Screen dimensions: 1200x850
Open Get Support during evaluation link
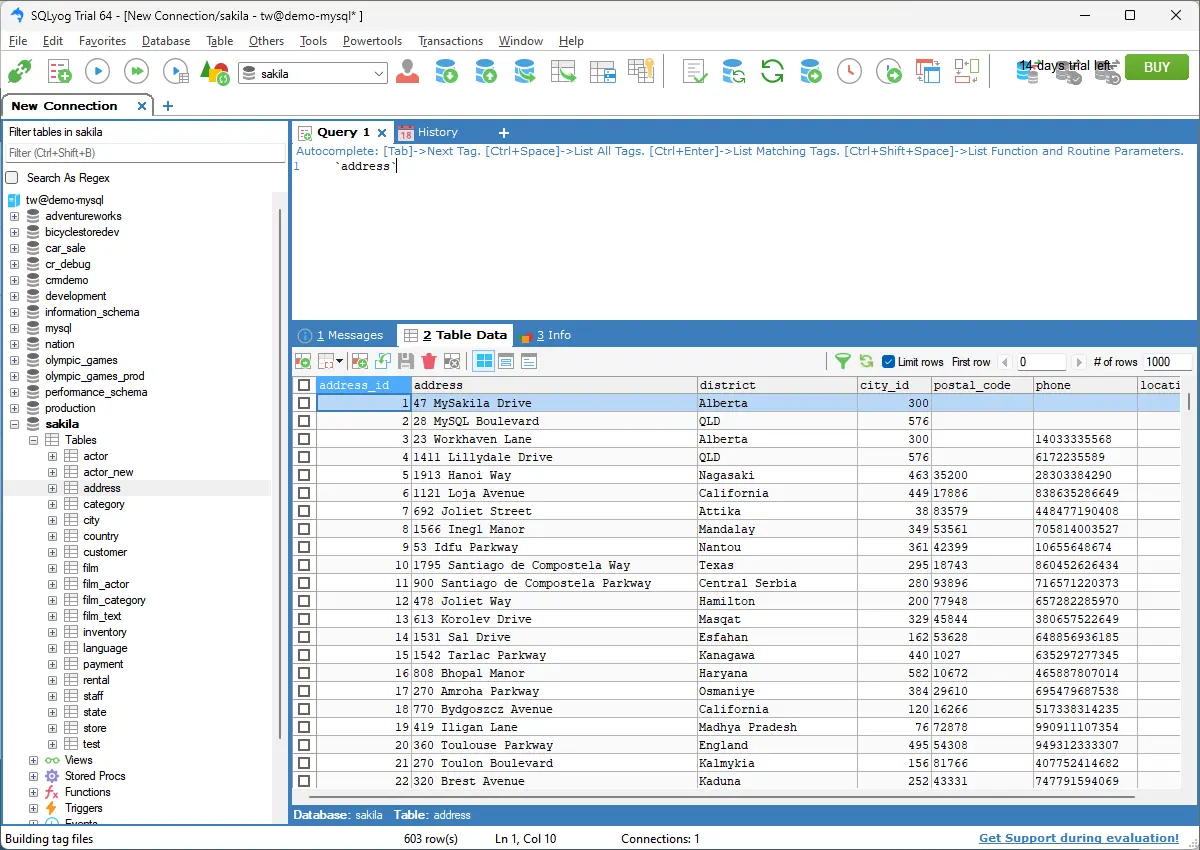(x=1078, y=838)
